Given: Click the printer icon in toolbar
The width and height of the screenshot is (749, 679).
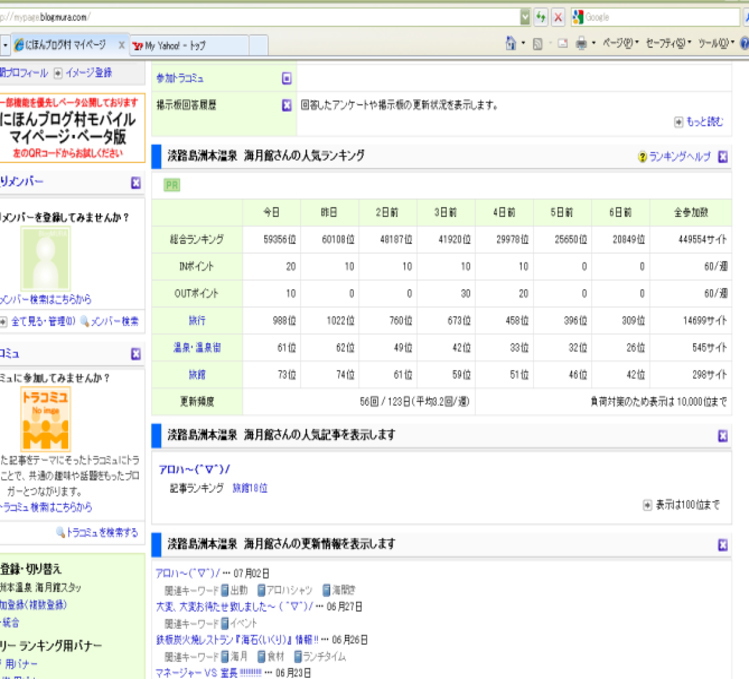Looking at the screenshot, I should 581,44.
